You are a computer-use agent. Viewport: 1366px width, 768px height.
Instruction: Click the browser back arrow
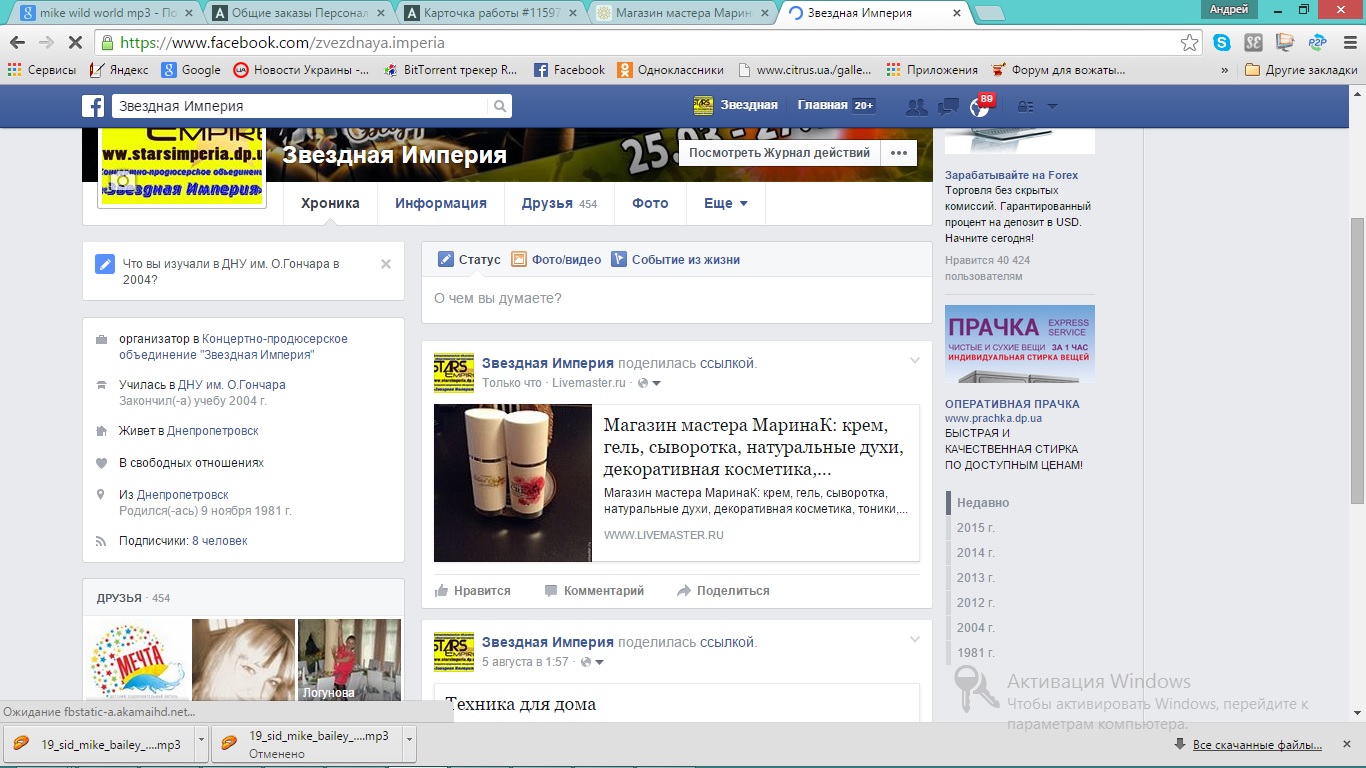pyautogui.click(x=17, y=43)
